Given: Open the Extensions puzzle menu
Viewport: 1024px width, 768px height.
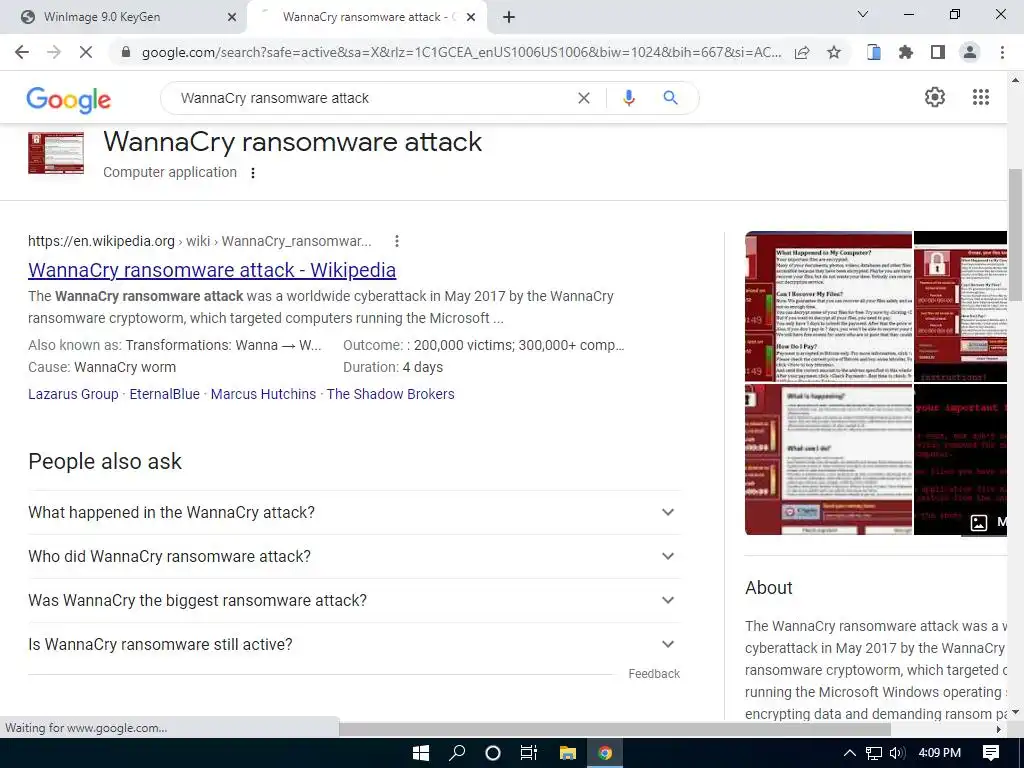Looking at the screenshot, I should (x=905, y=52).
